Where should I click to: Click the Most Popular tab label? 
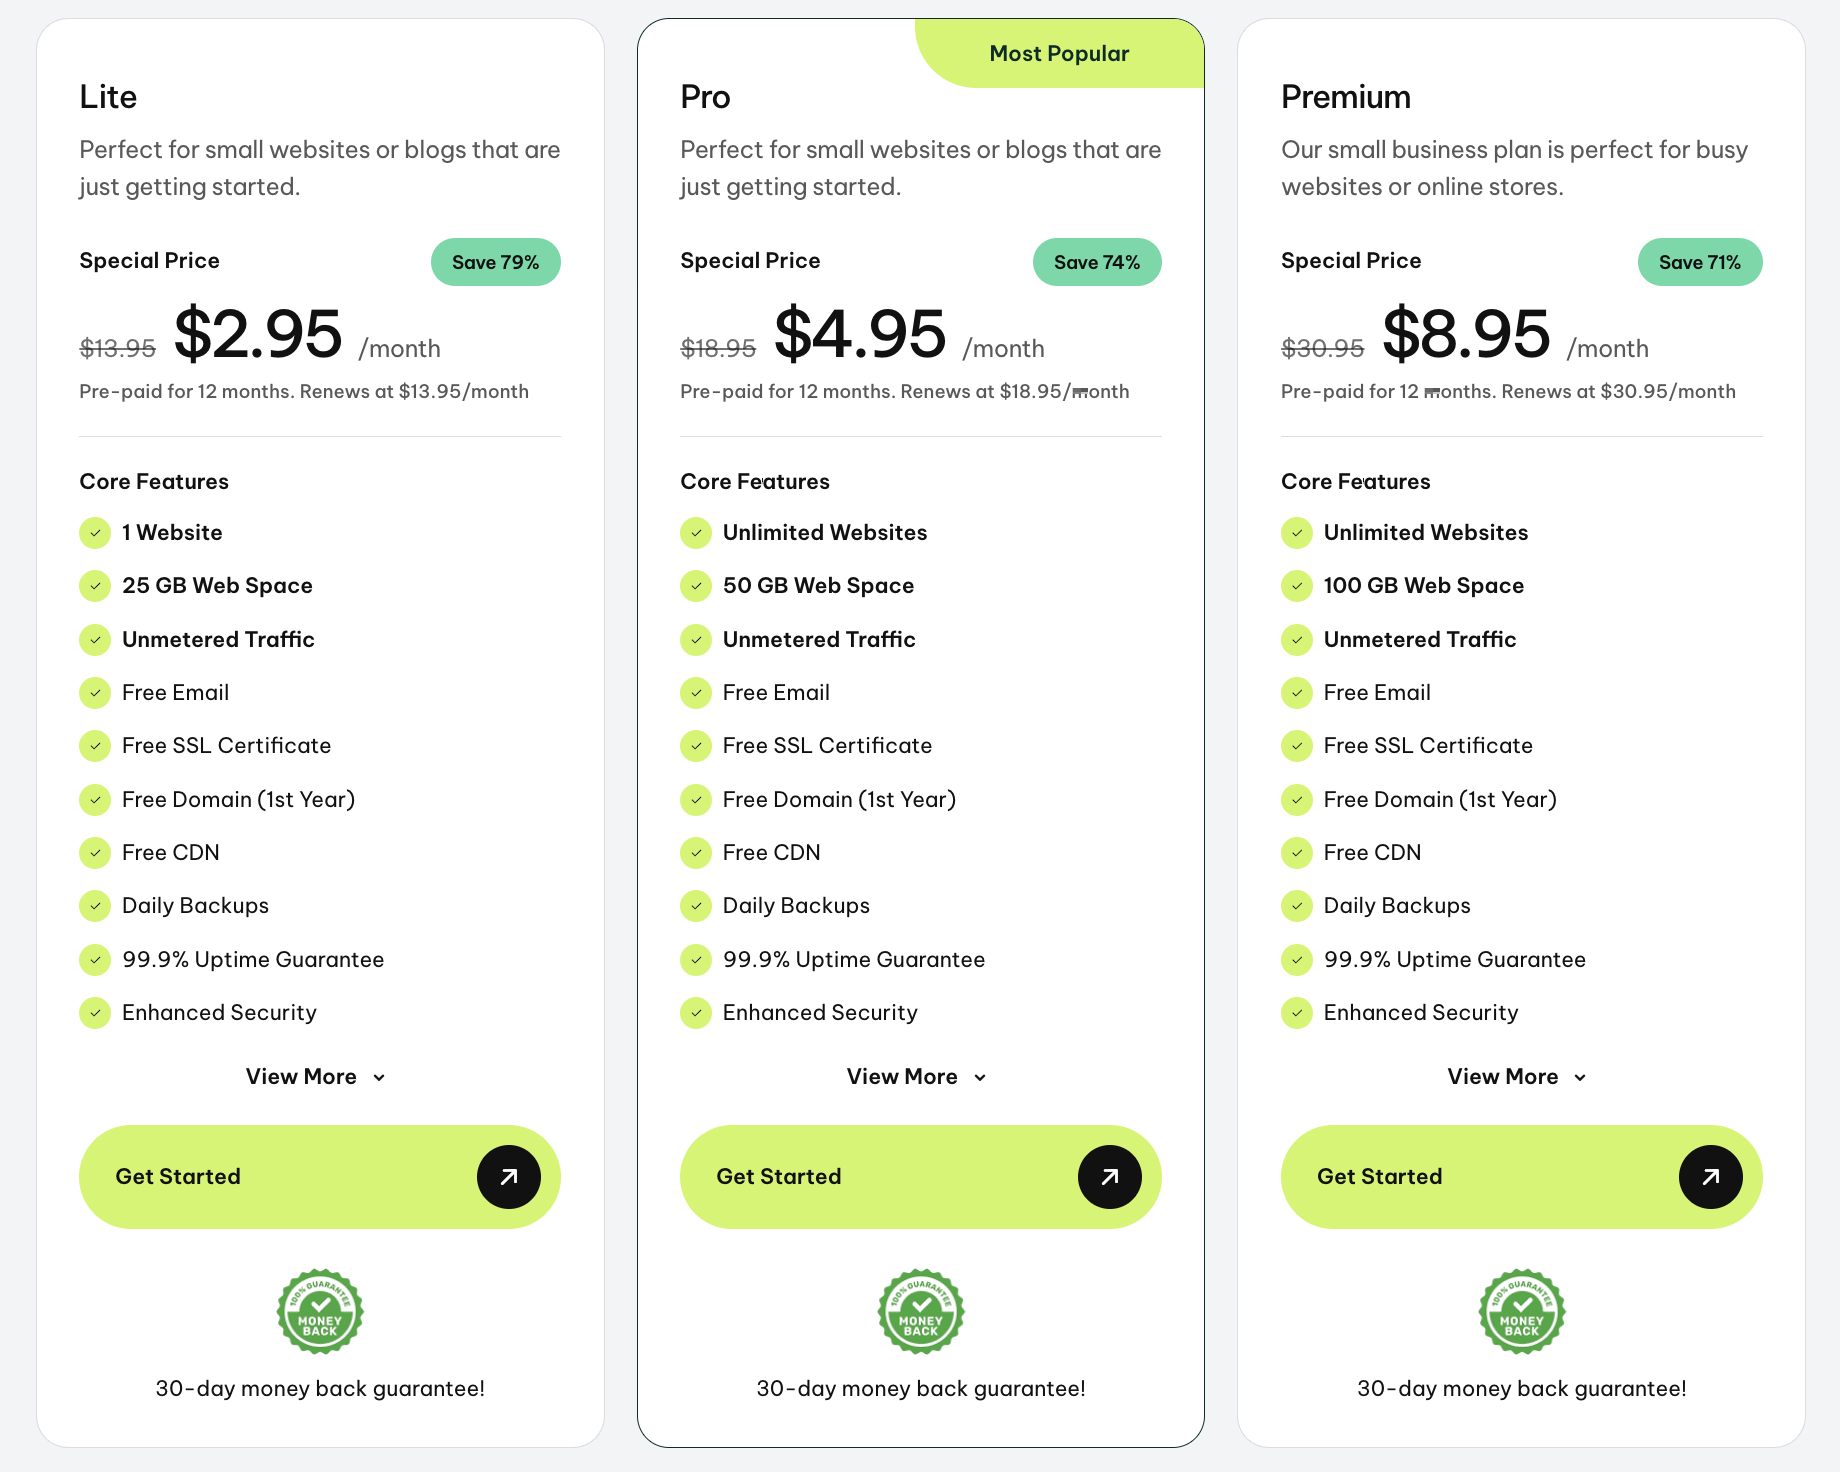(x=1060, y=53)
